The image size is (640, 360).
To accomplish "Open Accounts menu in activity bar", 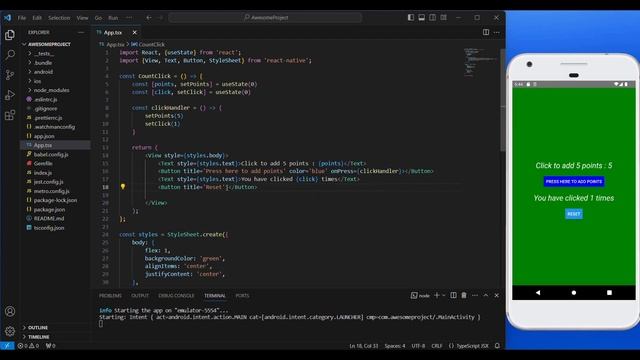I will 10,311.
